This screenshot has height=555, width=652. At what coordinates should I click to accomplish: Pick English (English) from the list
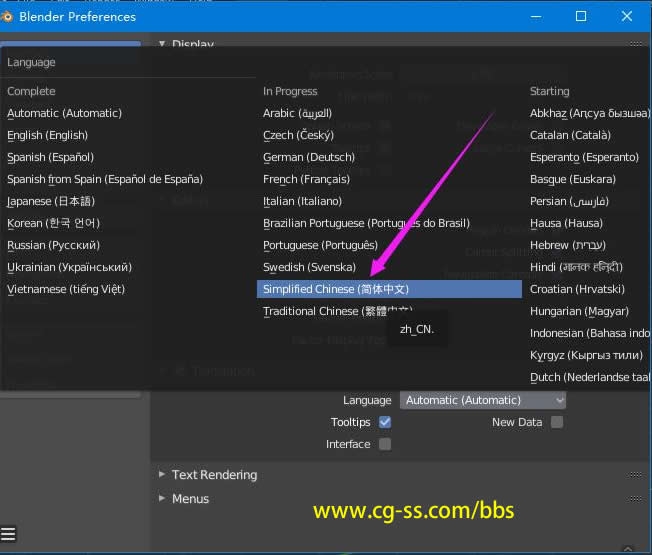pyautogui.click(x=47, y=135)
